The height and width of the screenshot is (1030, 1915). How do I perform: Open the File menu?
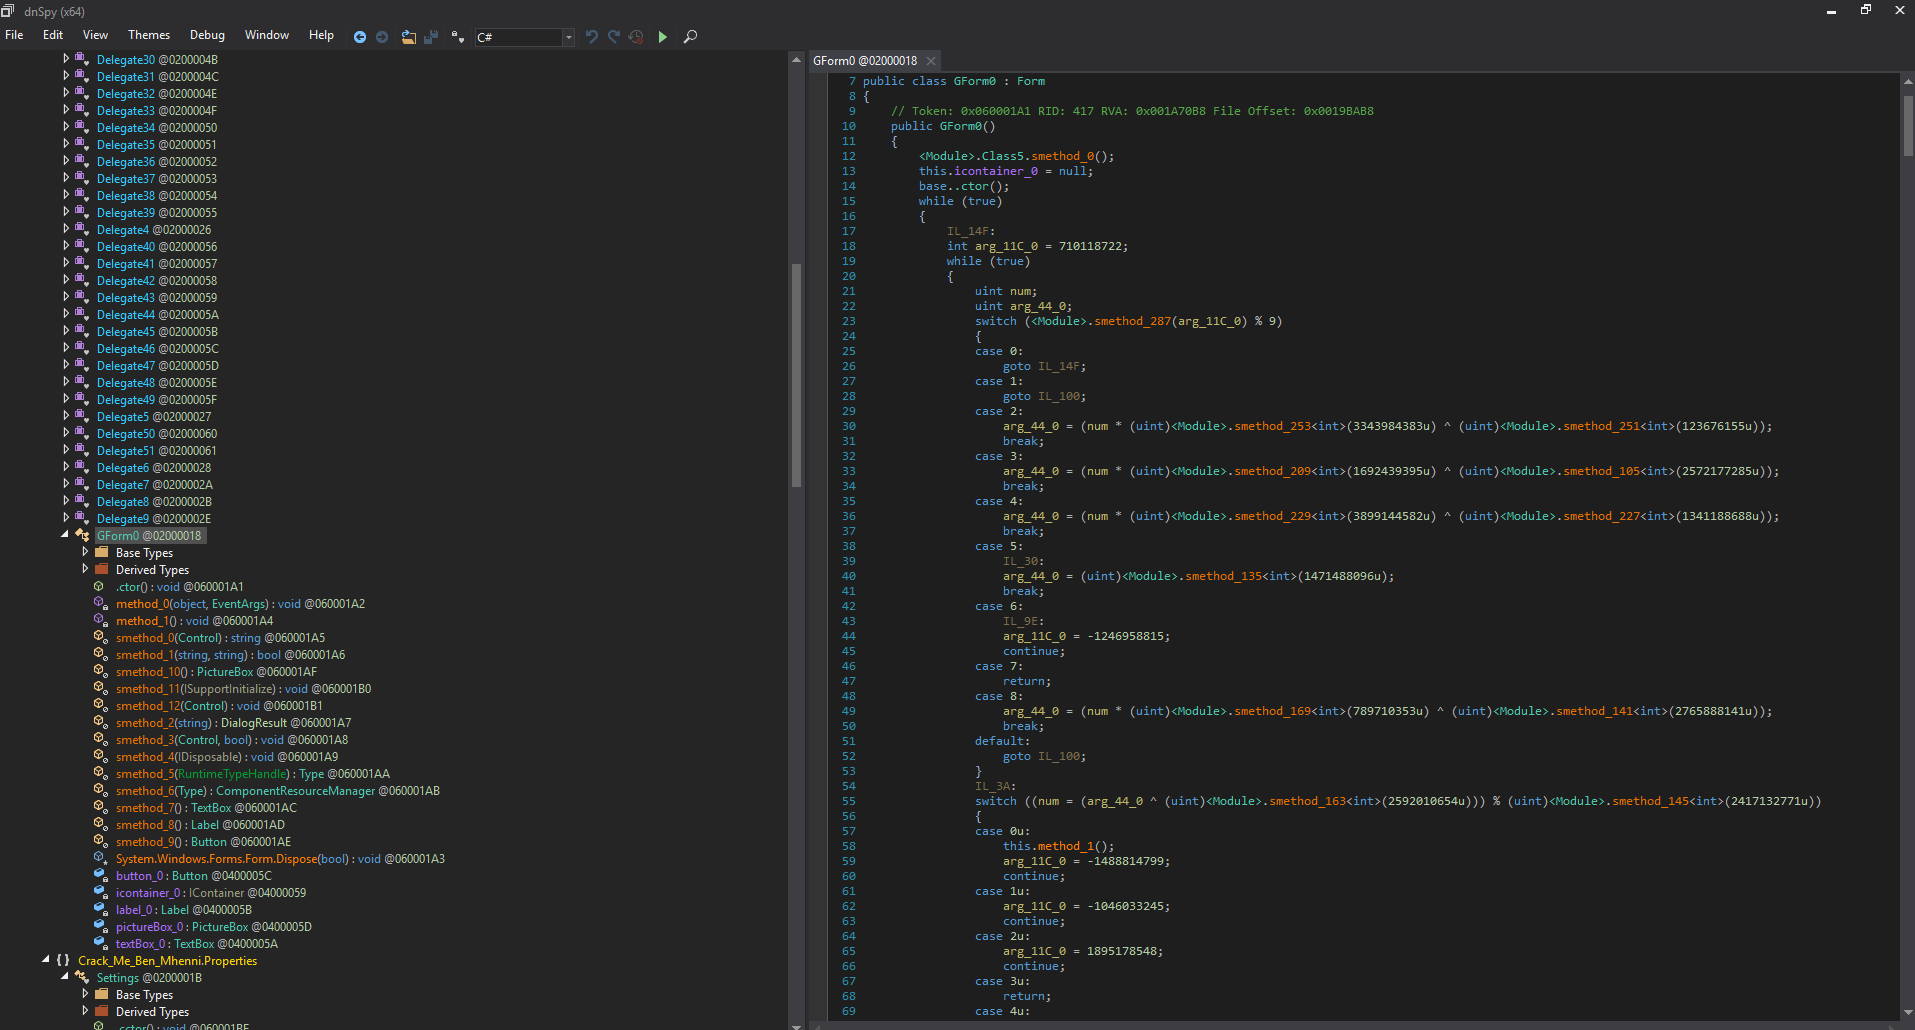pos(14,35)
